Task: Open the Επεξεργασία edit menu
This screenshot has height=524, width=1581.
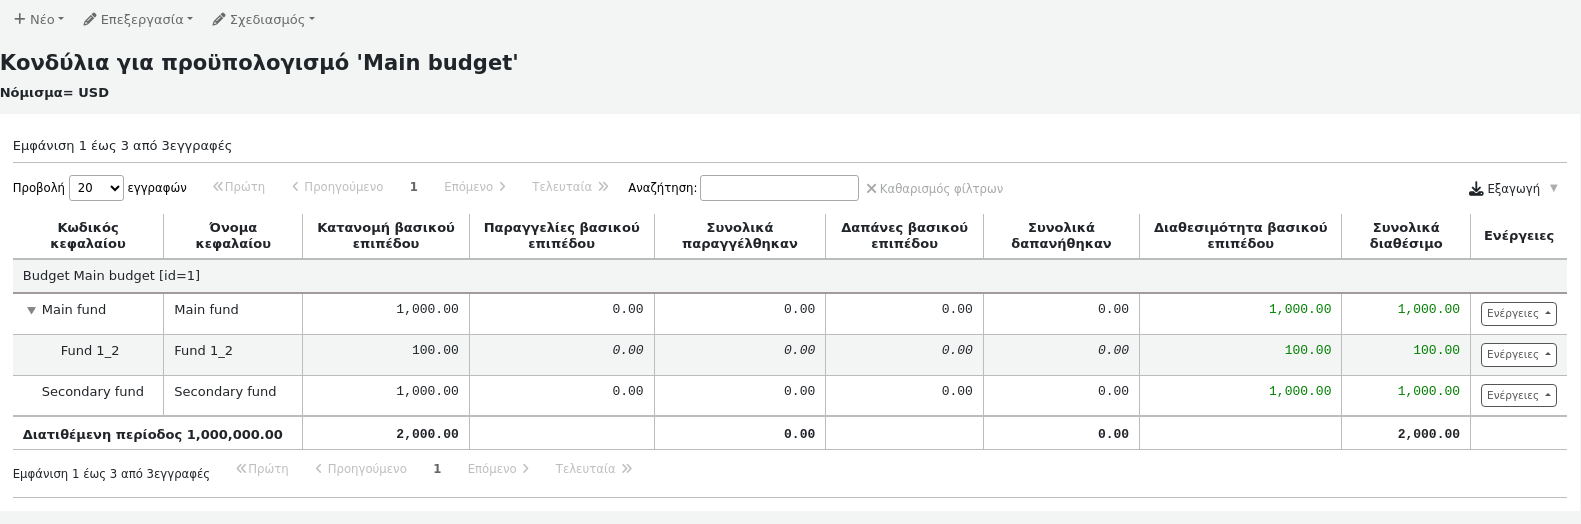Action: 138,19
